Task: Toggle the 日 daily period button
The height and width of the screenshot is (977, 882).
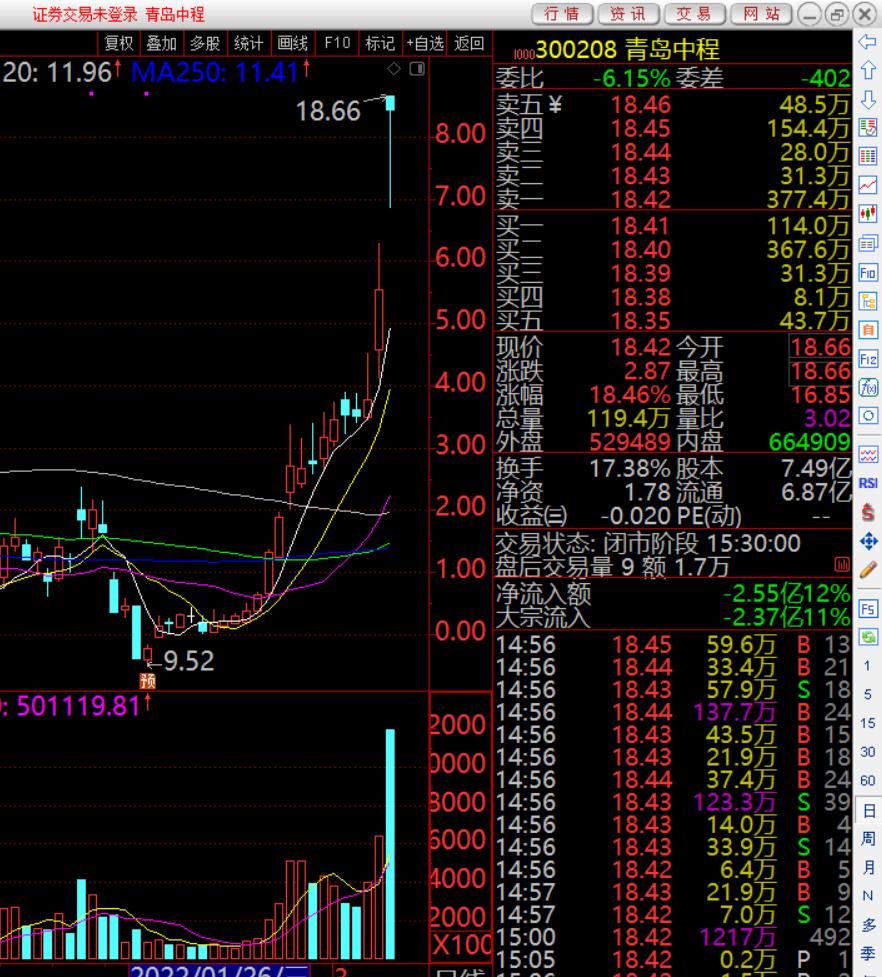Action: point(868,810)
